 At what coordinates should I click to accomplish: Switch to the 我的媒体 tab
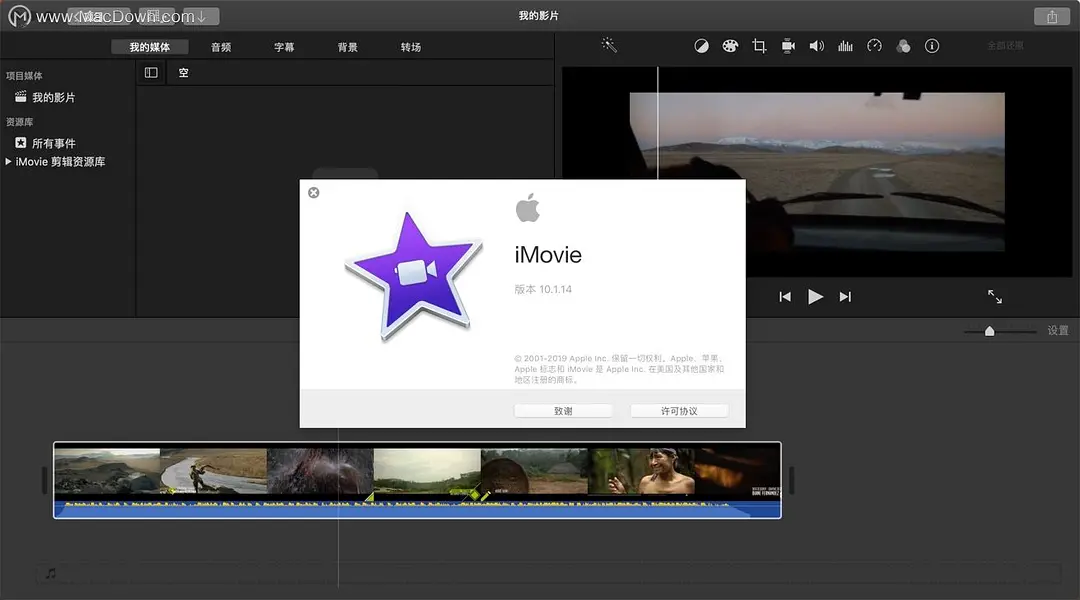tap(149, 47)
